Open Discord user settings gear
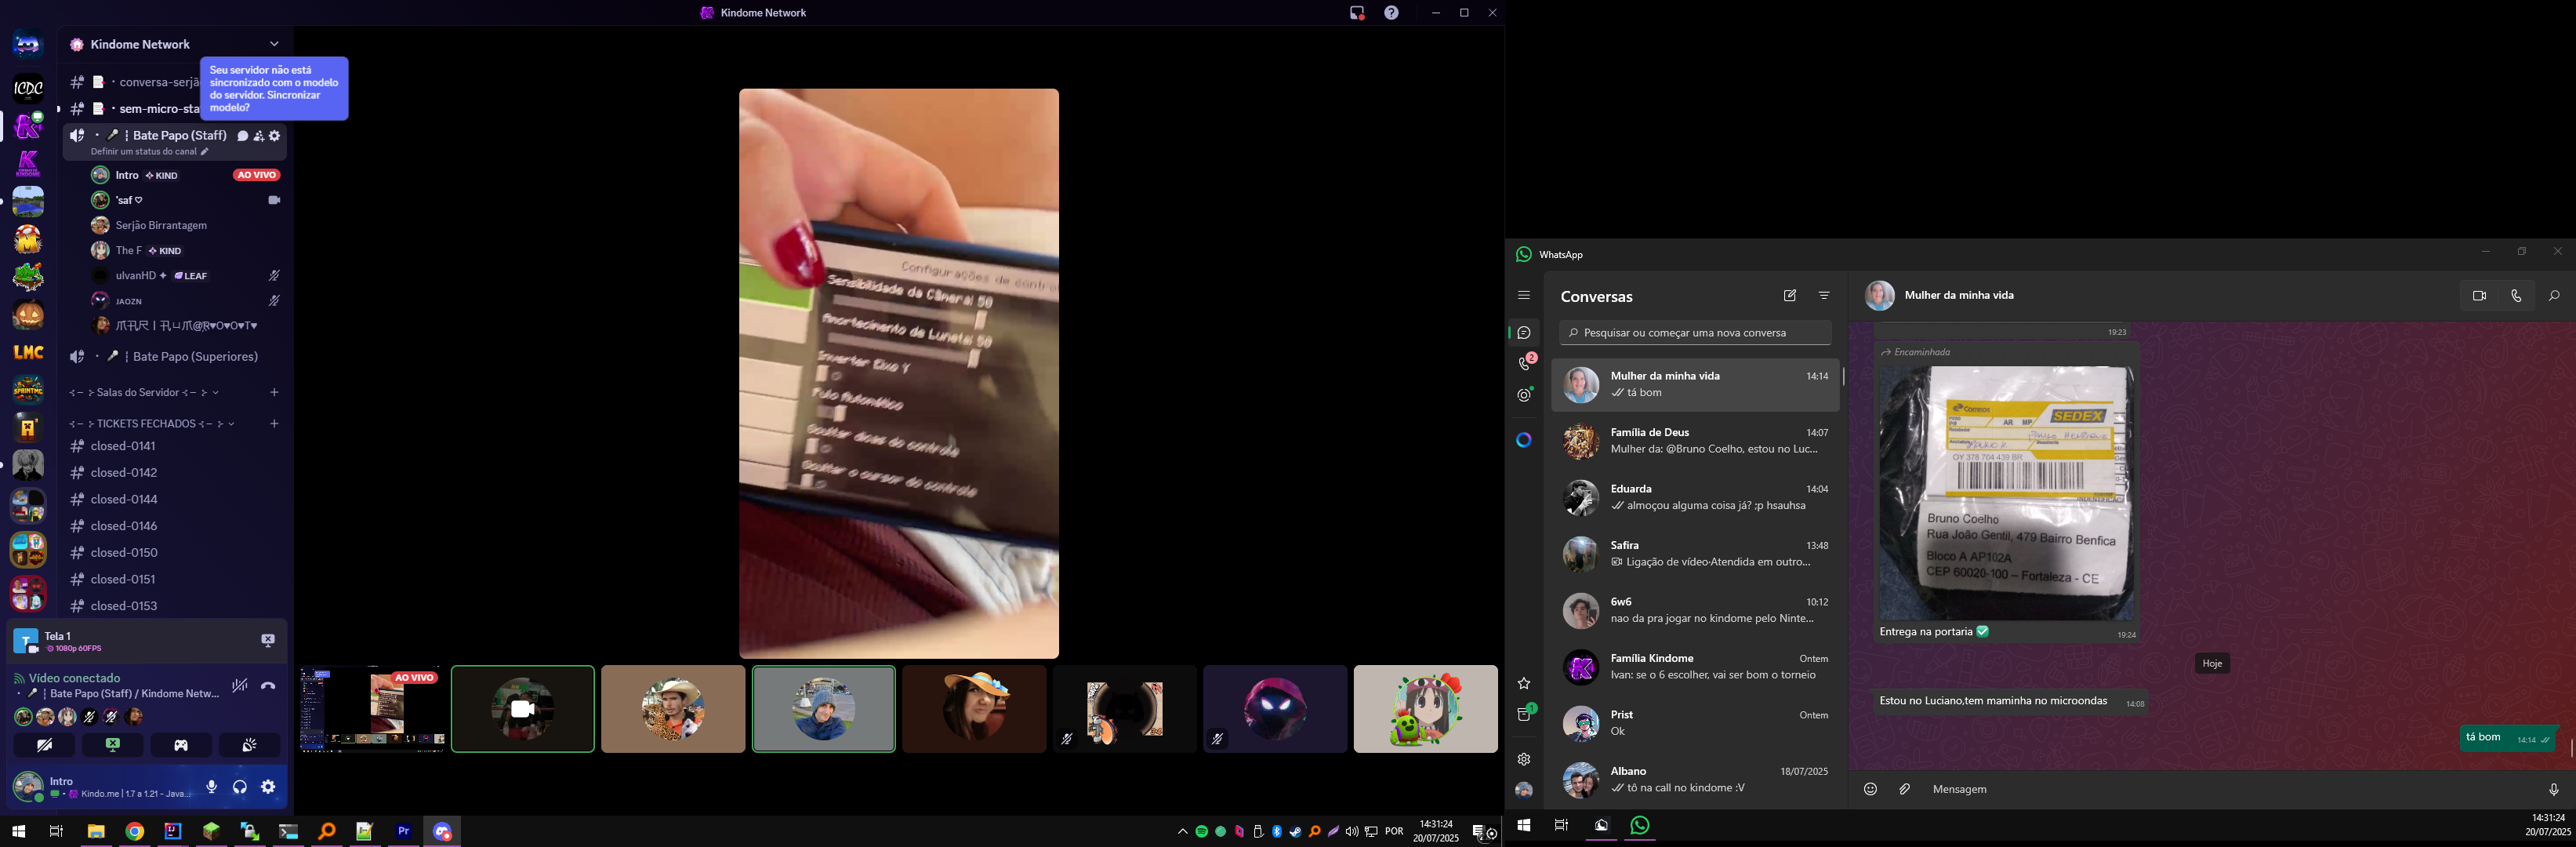This screenshot has height=847, width=2576. tap(268, 787)
